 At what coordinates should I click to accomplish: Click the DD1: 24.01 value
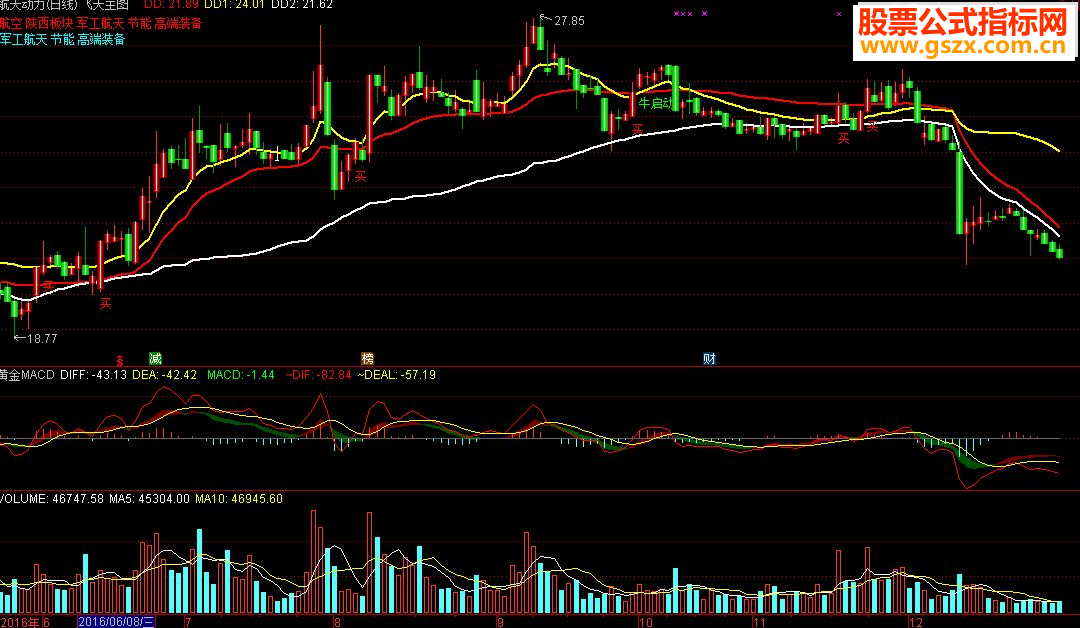[x=235, y=5]
